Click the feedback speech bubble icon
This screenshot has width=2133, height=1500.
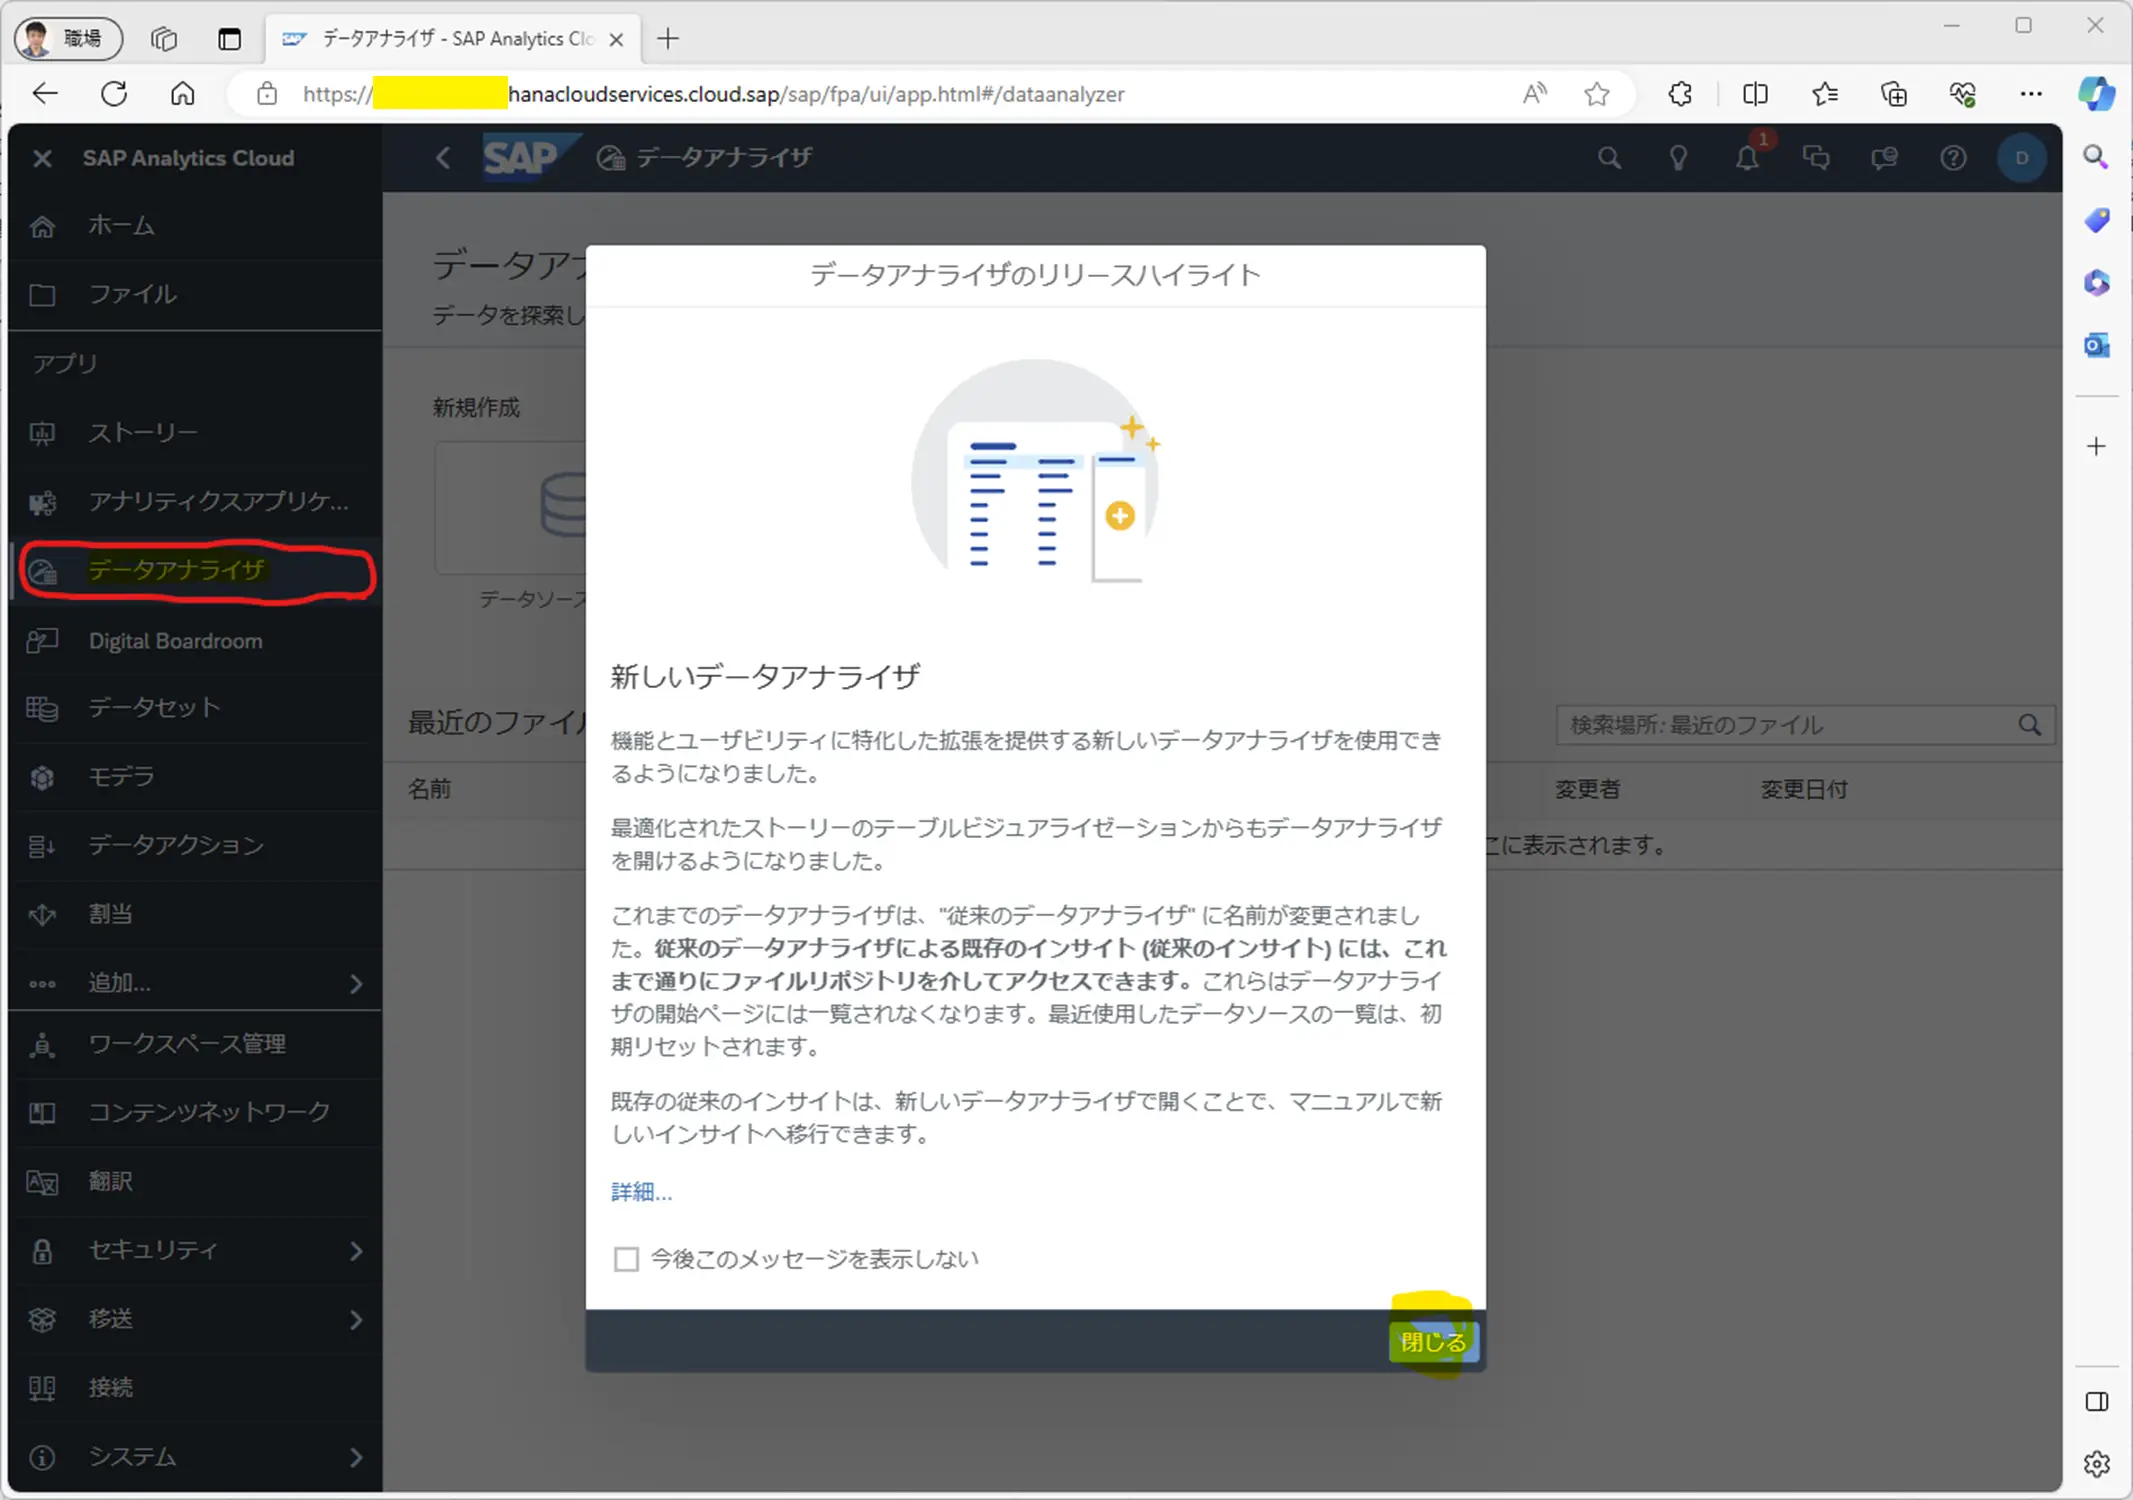(1884, 158)
